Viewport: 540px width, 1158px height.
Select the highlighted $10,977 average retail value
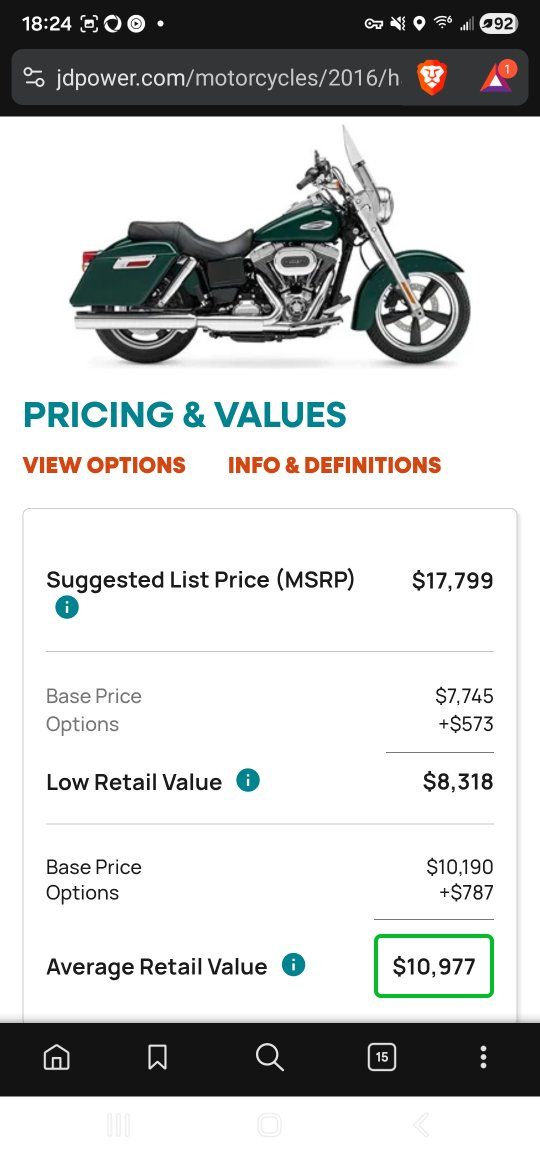tap(434, 966)
